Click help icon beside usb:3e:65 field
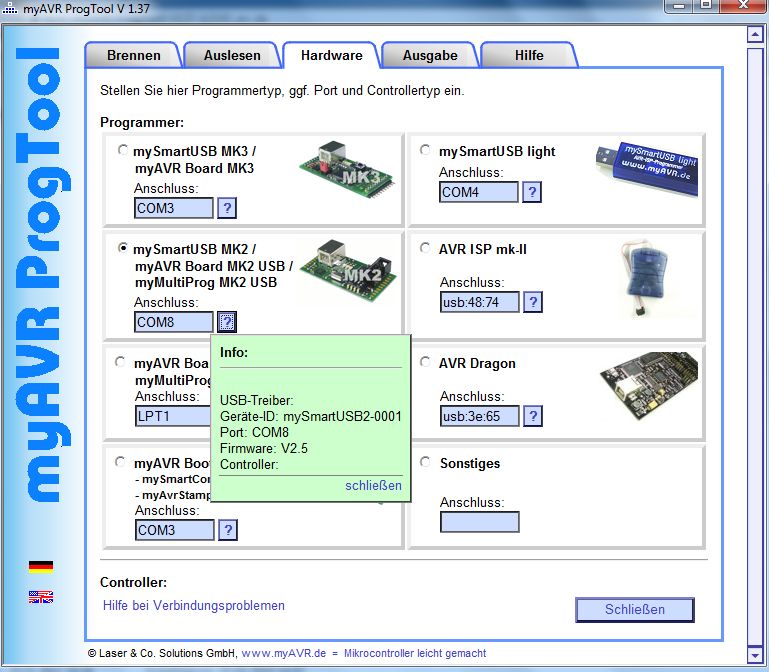Screen dimensions: 769x672 coord(533,416)
